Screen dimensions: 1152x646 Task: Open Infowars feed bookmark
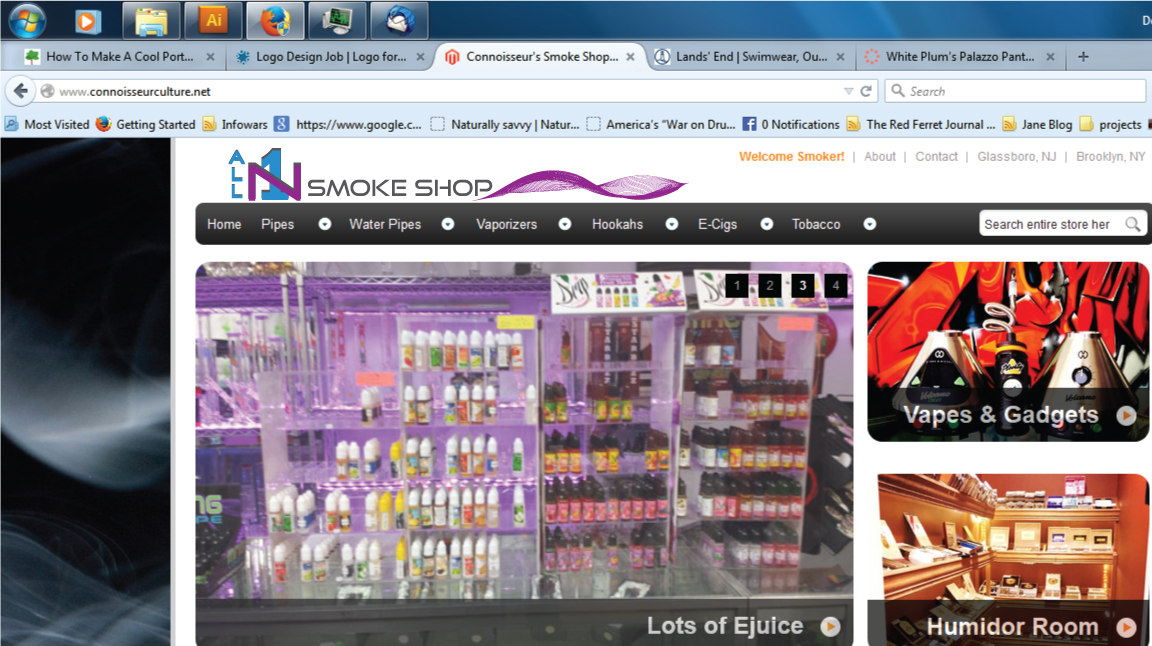[235, 124]
